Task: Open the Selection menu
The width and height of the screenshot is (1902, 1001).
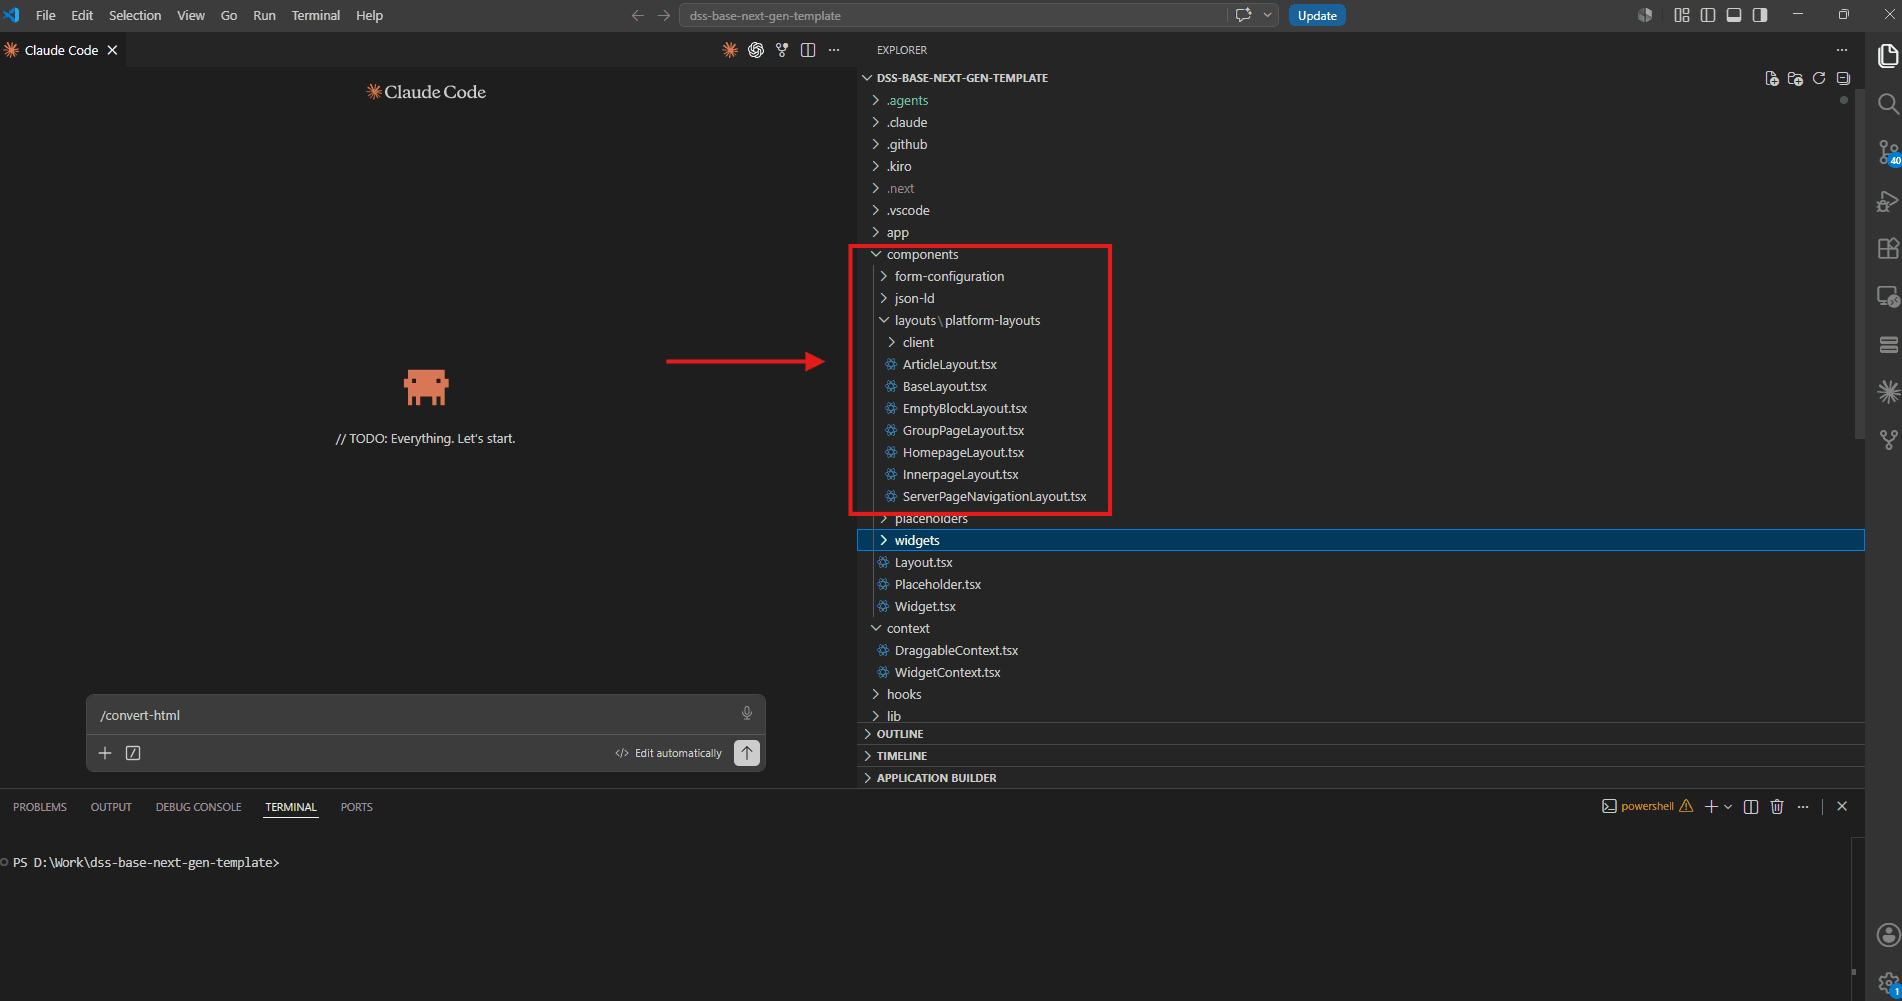Action: pos(135,15)
